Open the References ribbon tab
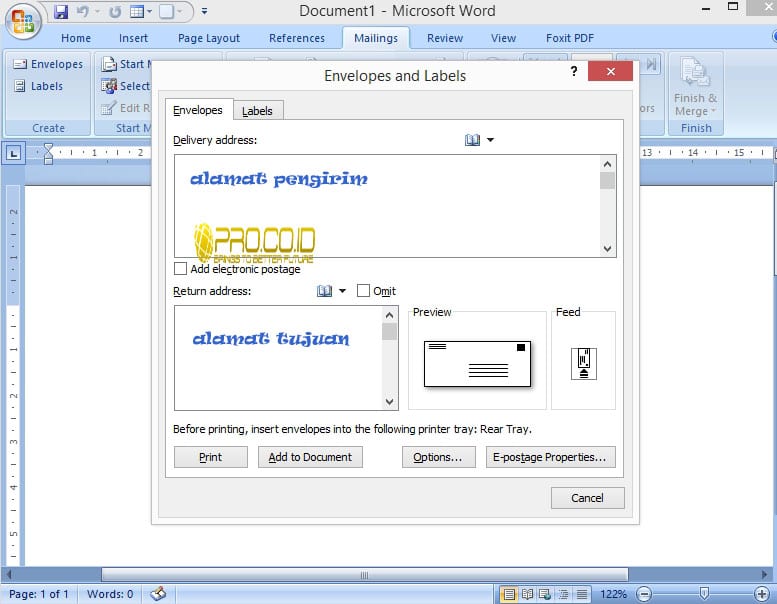 [x=297, y=38]
